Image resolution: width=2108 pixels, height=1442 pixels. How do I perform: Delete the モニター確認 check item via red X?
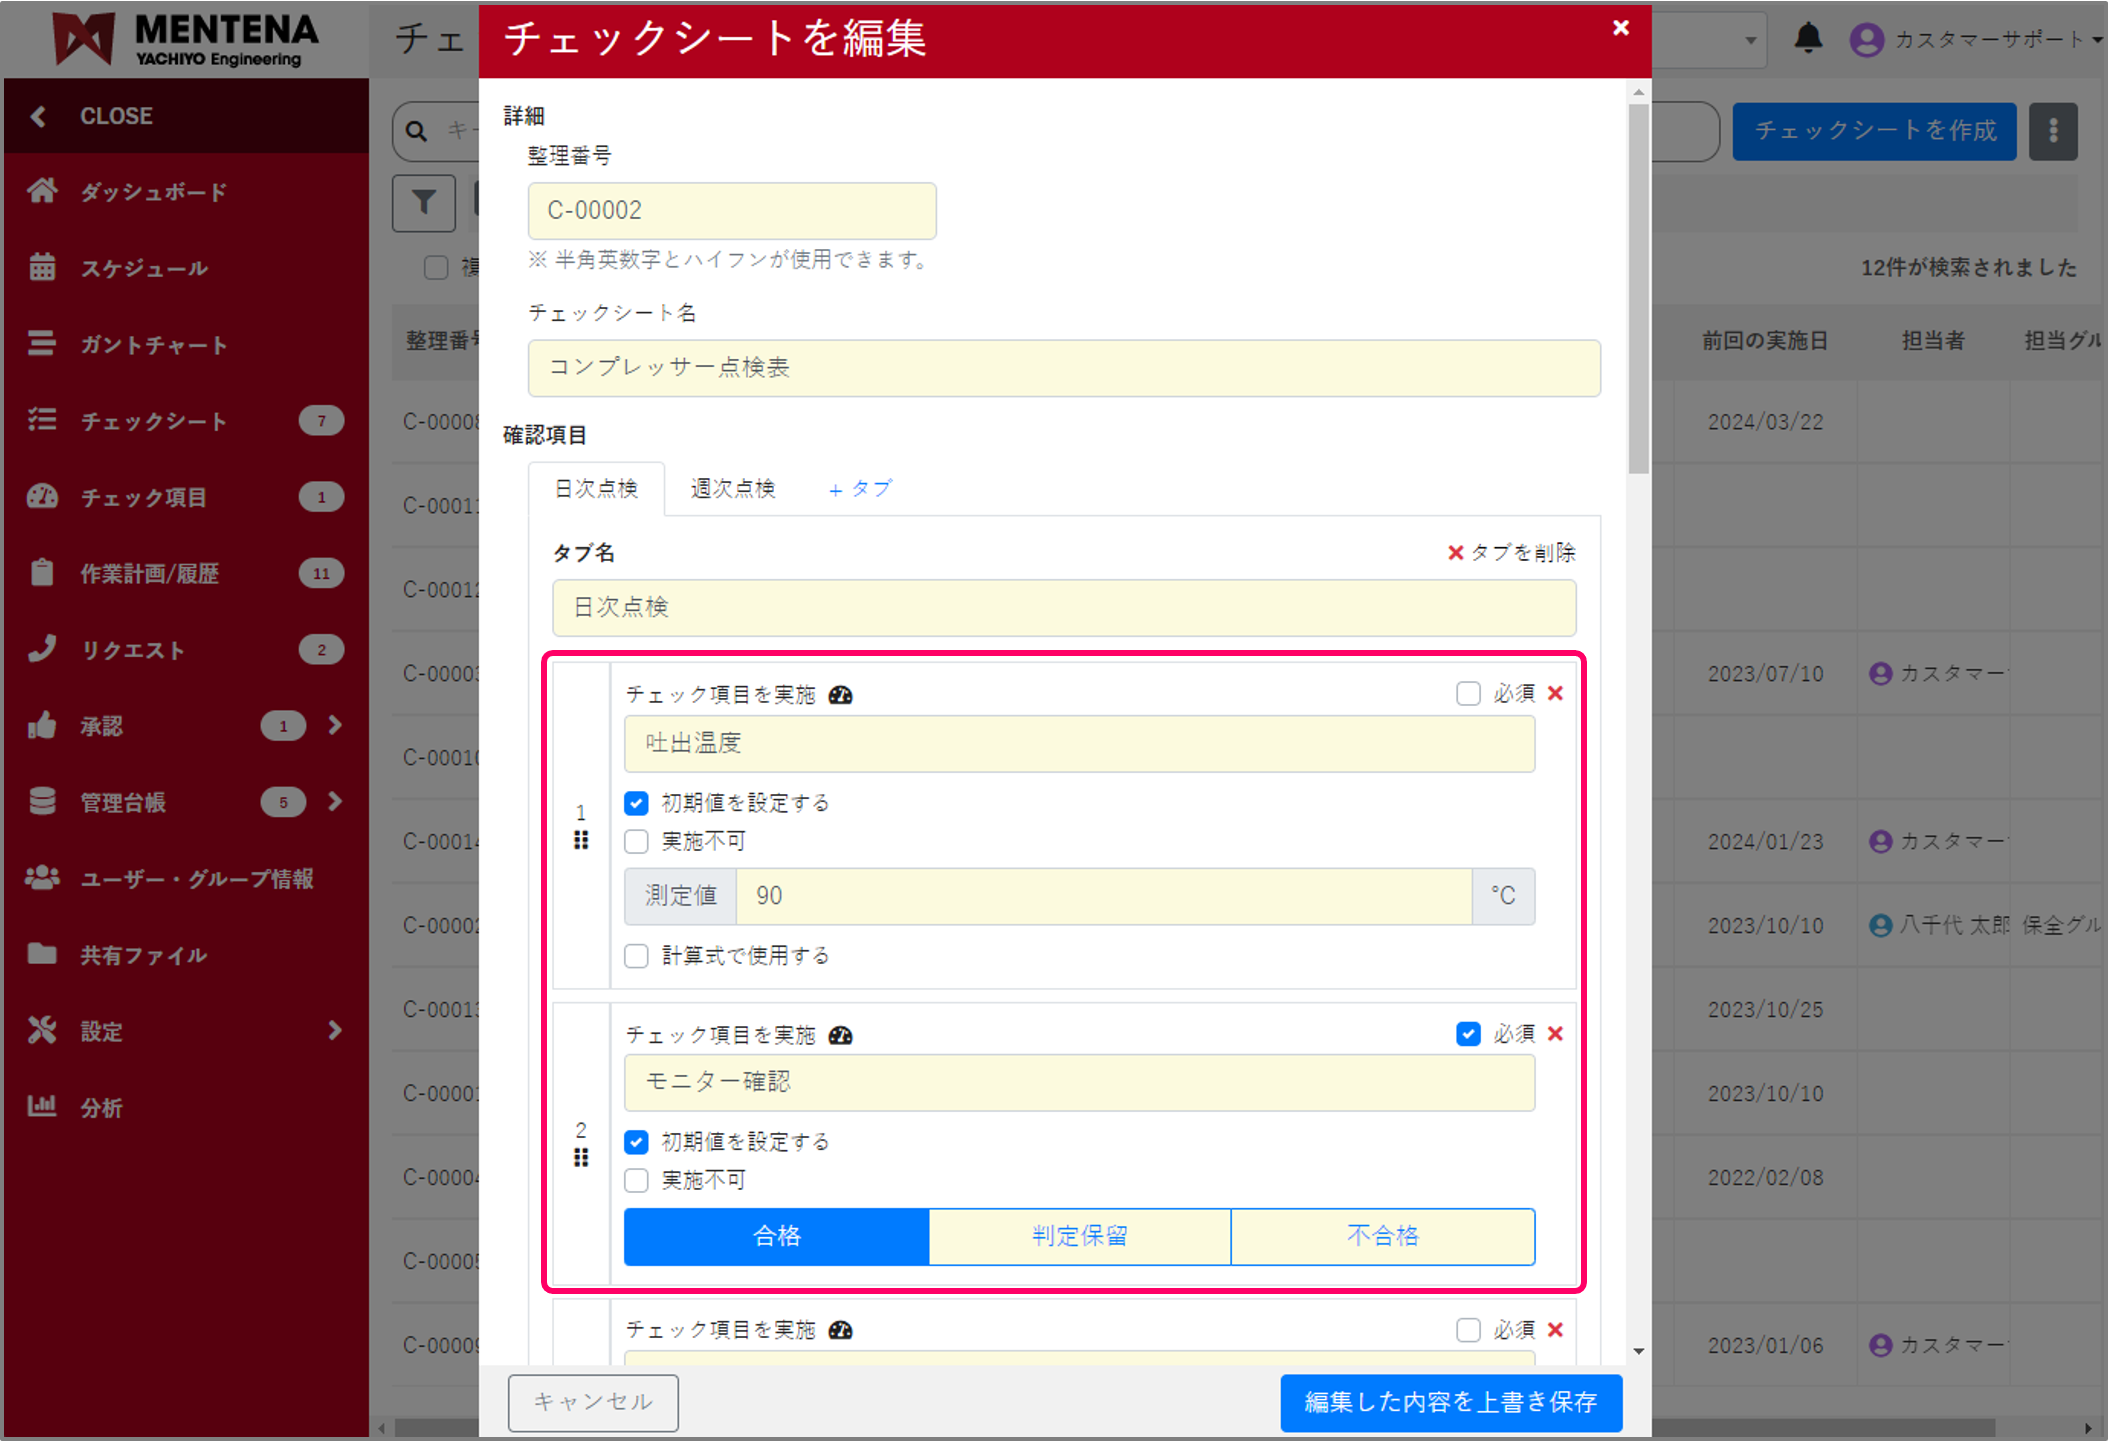[1555, 1033]
